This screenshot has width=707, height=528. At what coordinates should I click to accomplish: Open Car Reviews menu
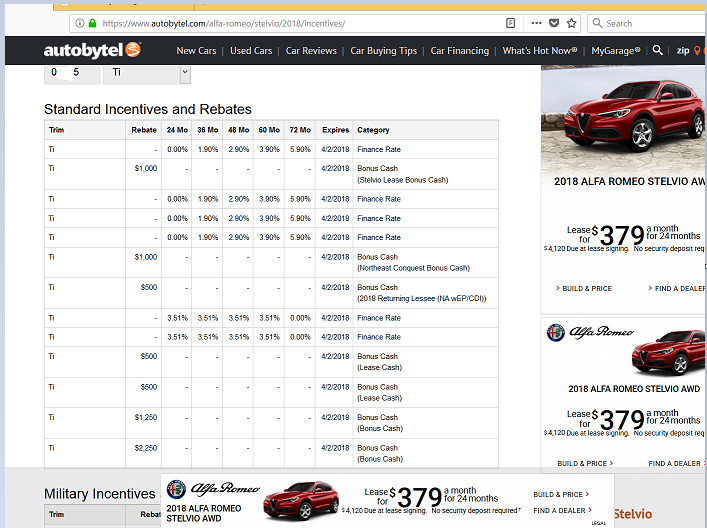[x=311, y=51]
